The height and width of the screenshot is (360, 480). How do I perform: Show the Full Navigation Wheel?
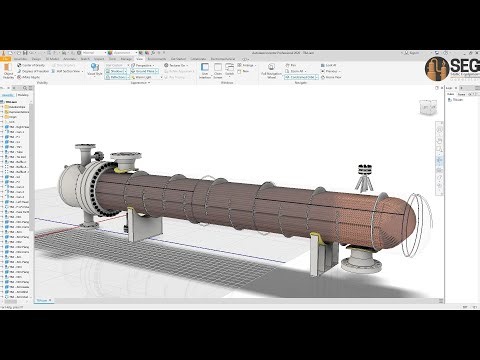click(x=271, y=71)
